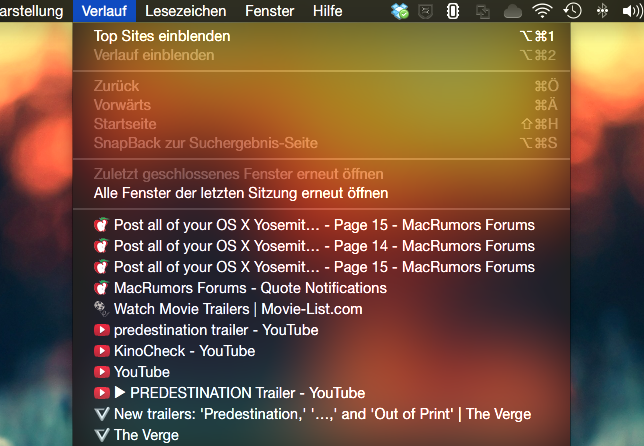Choose 'Alle Fenster der letzten Sitzung erneut öffnen'
644x446 pixels.
[x=322, y=193]
